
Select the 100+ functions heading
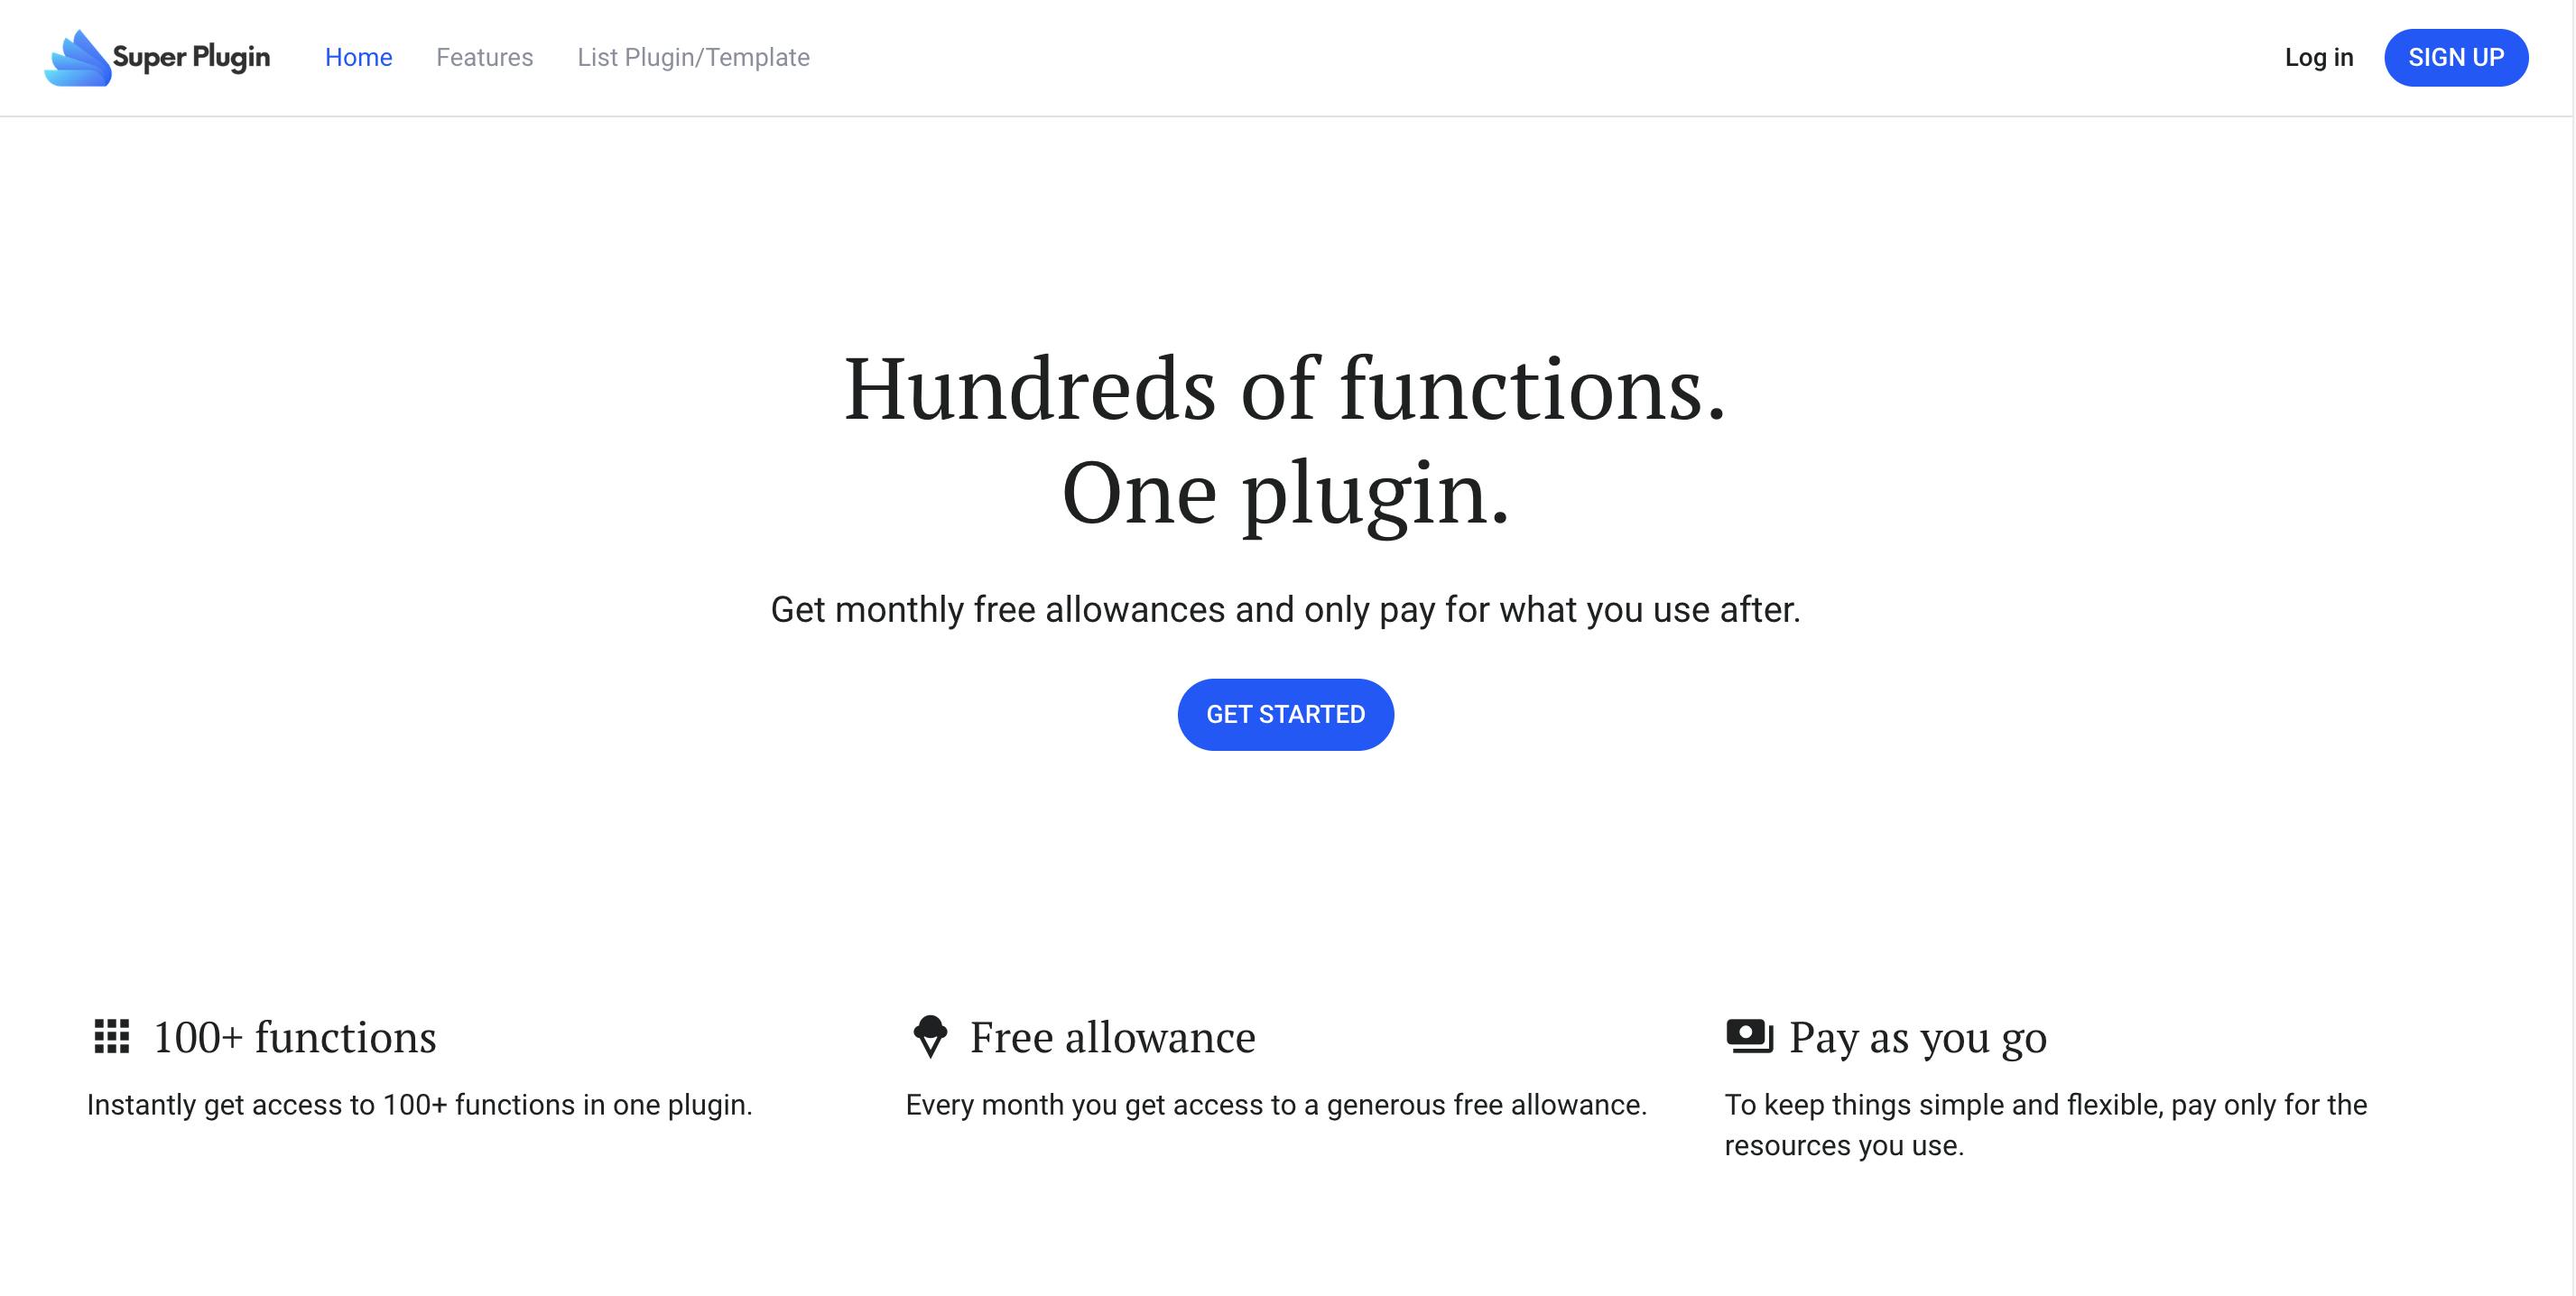tap(295, 1037)
